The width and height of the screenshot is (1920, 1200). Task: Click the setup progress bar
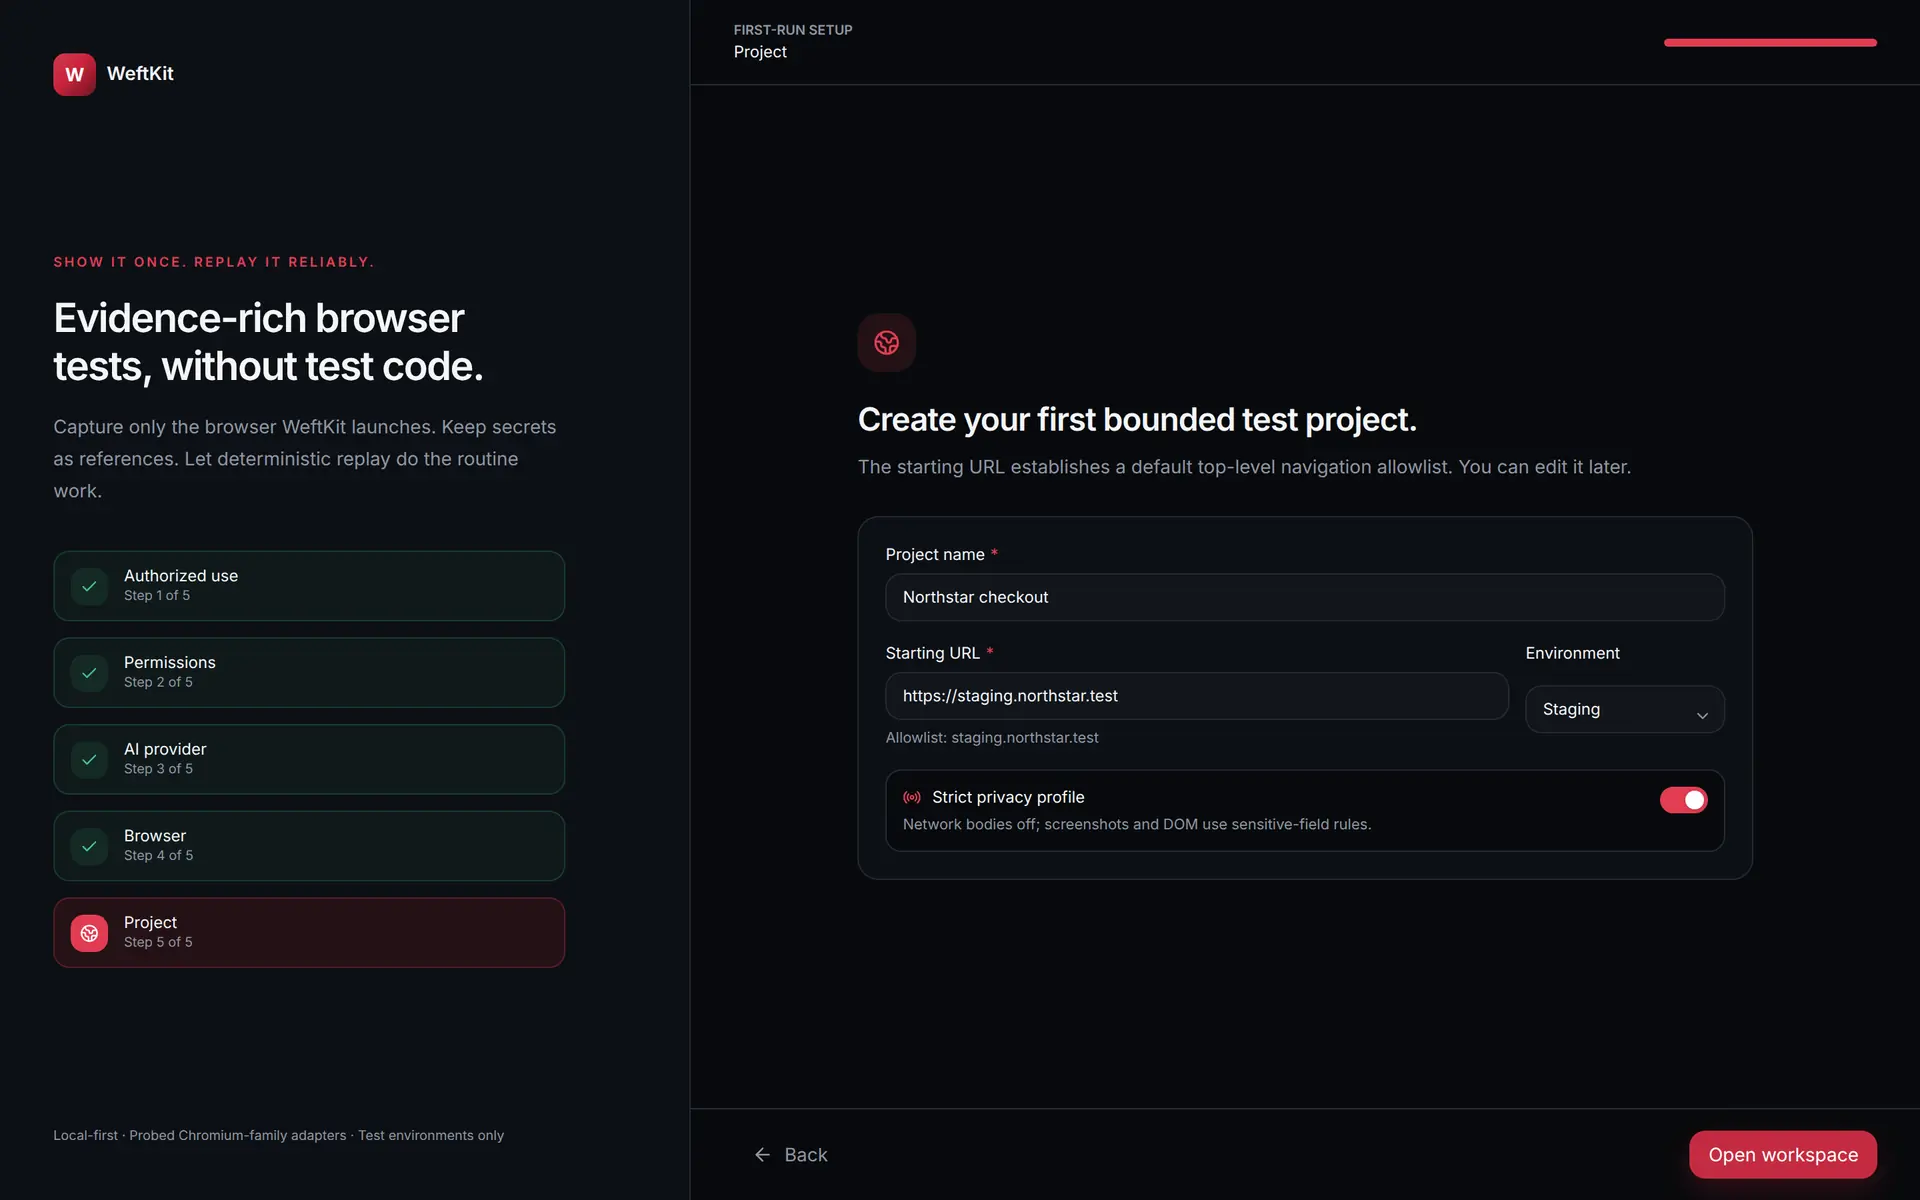point(1770,43)
